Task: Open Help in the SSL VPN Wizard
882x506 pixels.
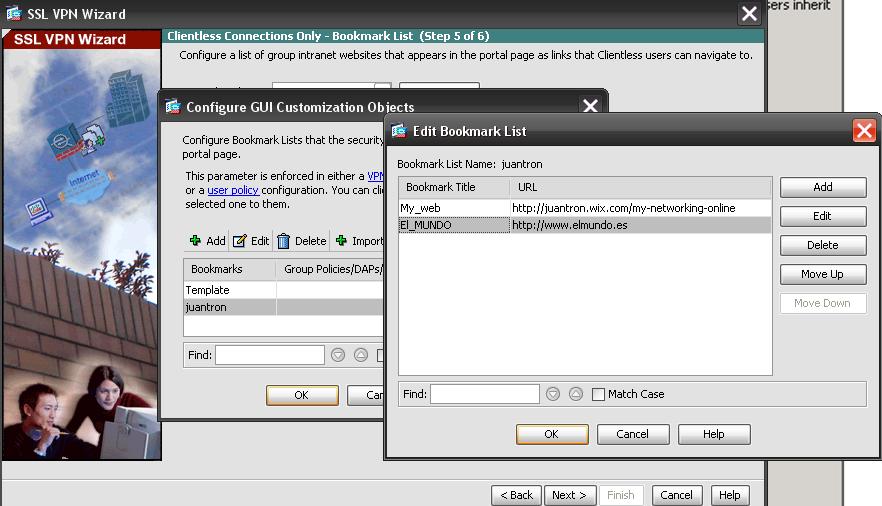Action: 730,495
